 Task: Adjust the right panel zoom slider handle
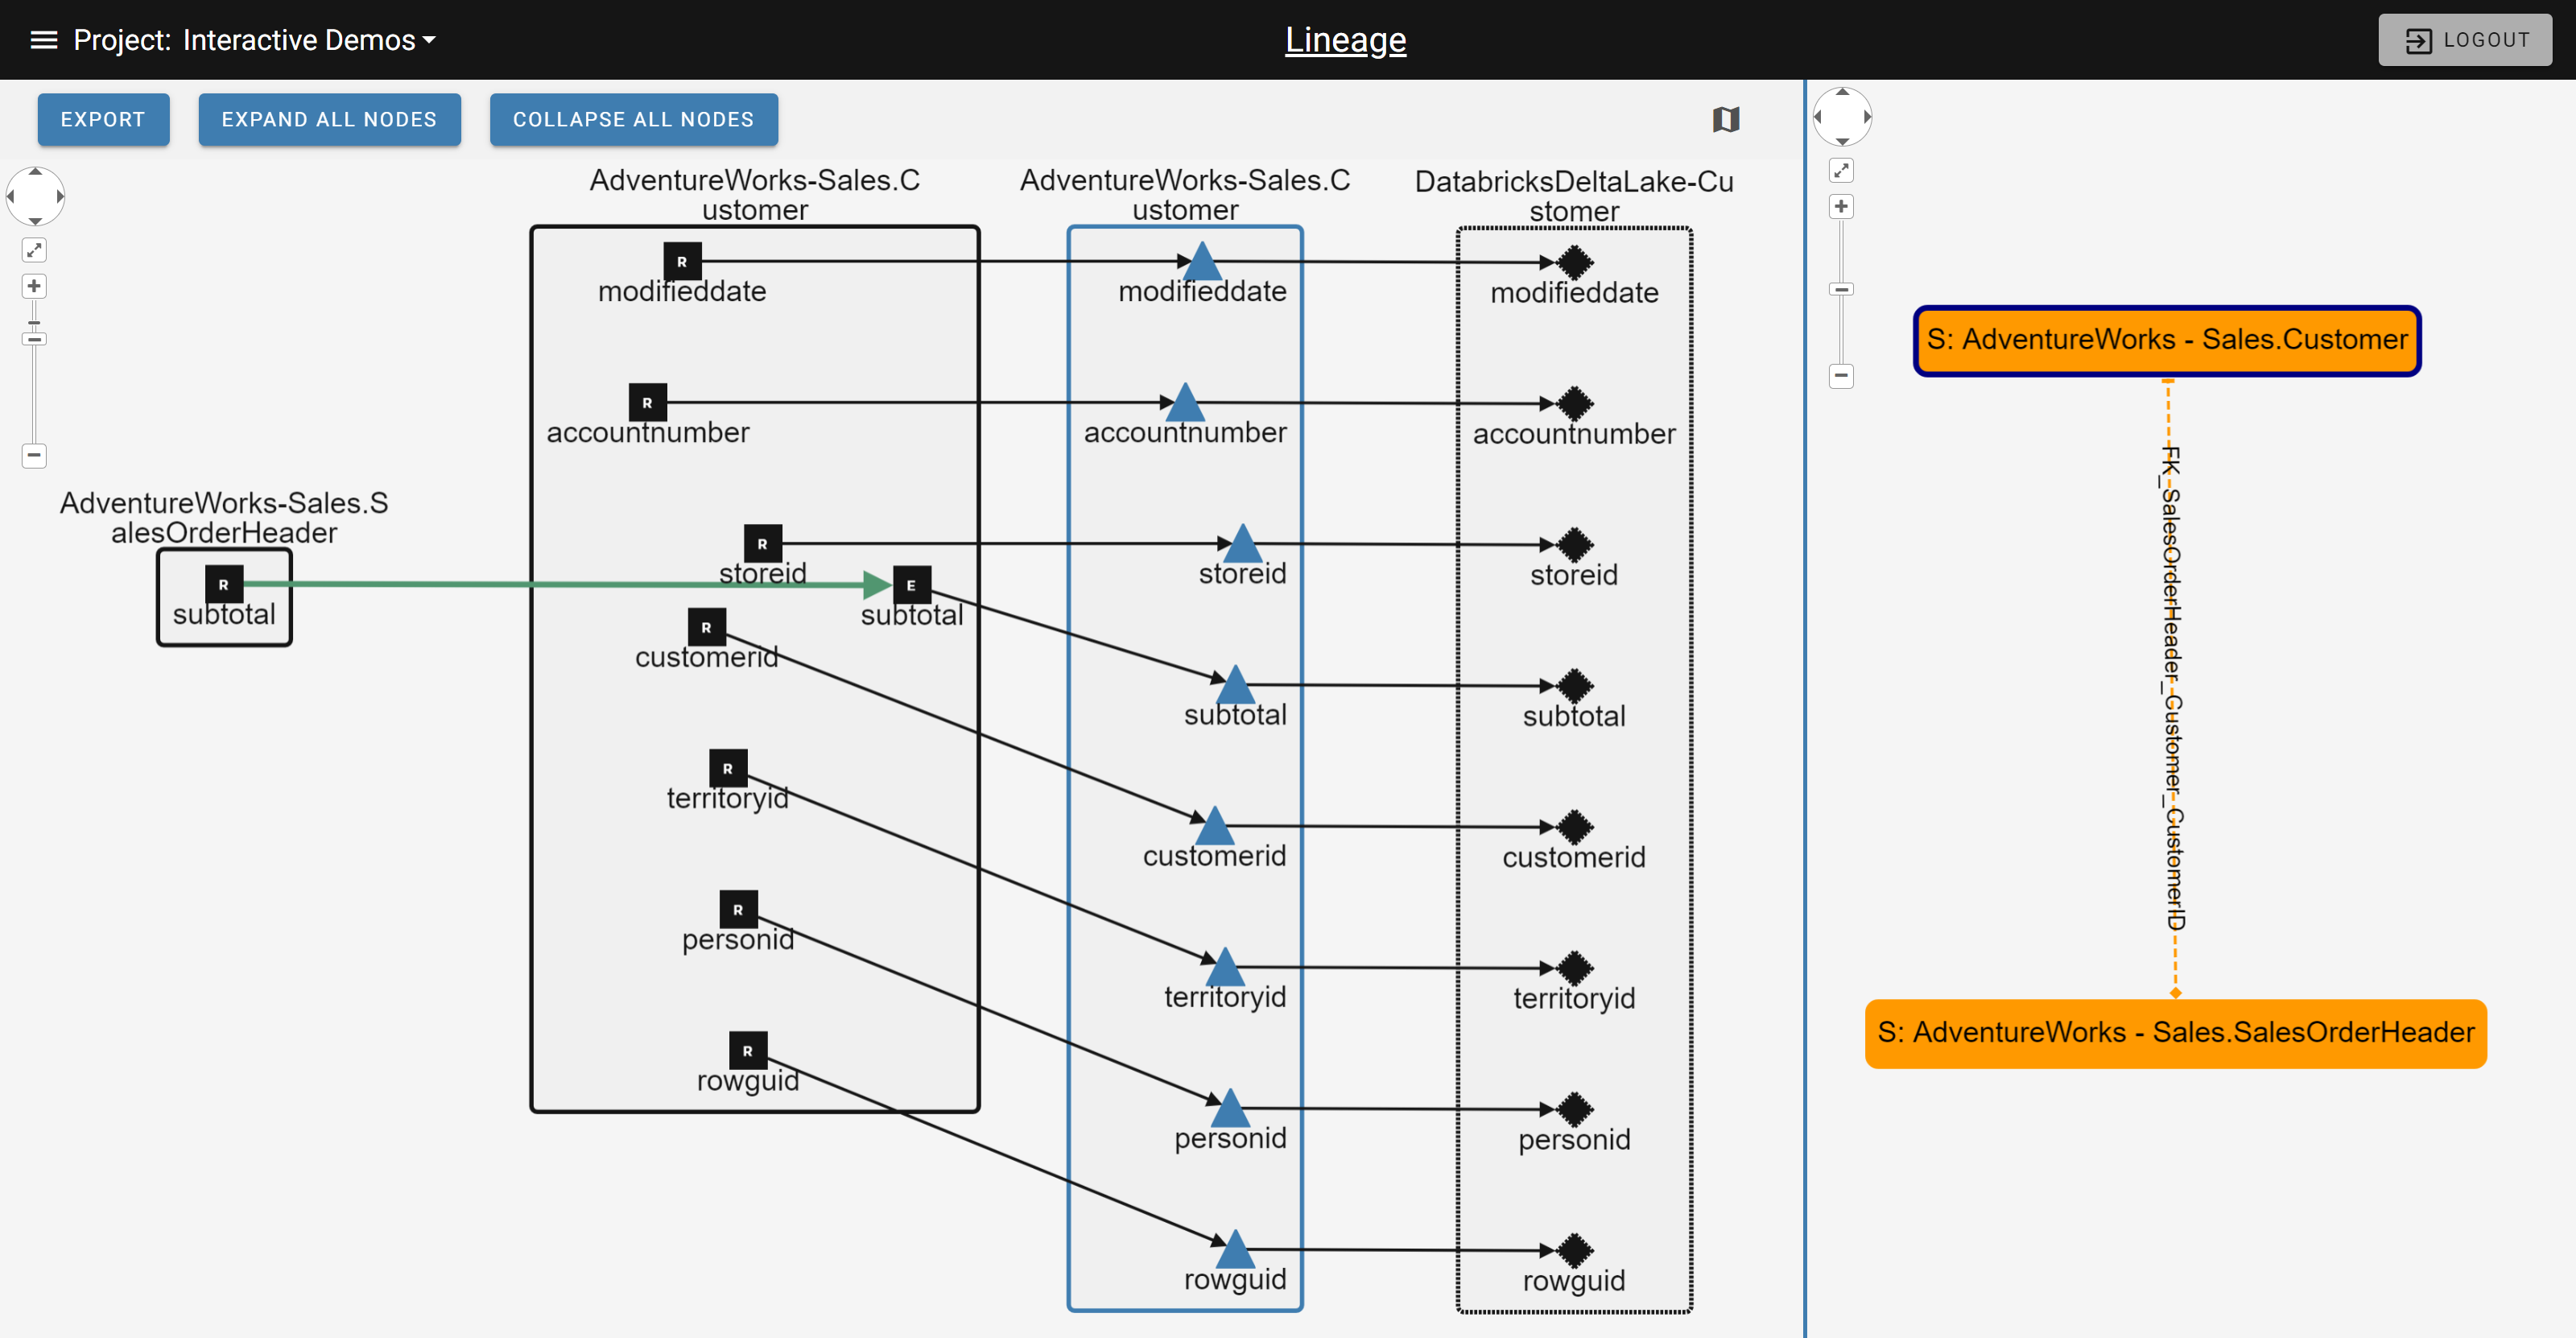[x=1841, y=289]
